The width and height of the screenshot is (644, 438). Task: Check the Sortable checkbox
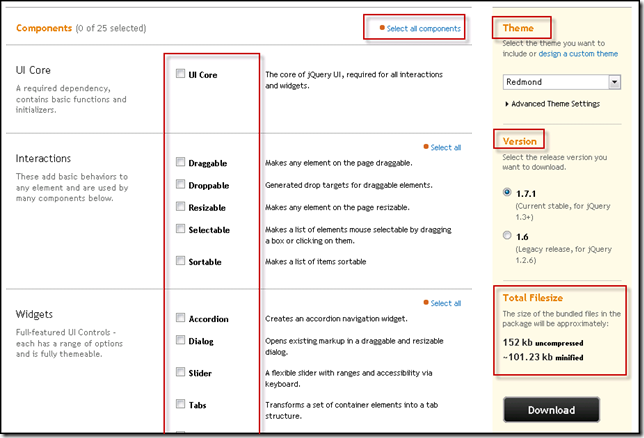tap(180, 261)
